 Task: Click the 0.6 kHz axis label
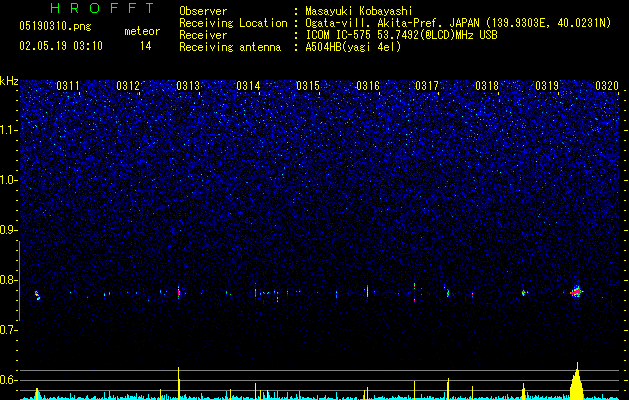click(8, 380)
